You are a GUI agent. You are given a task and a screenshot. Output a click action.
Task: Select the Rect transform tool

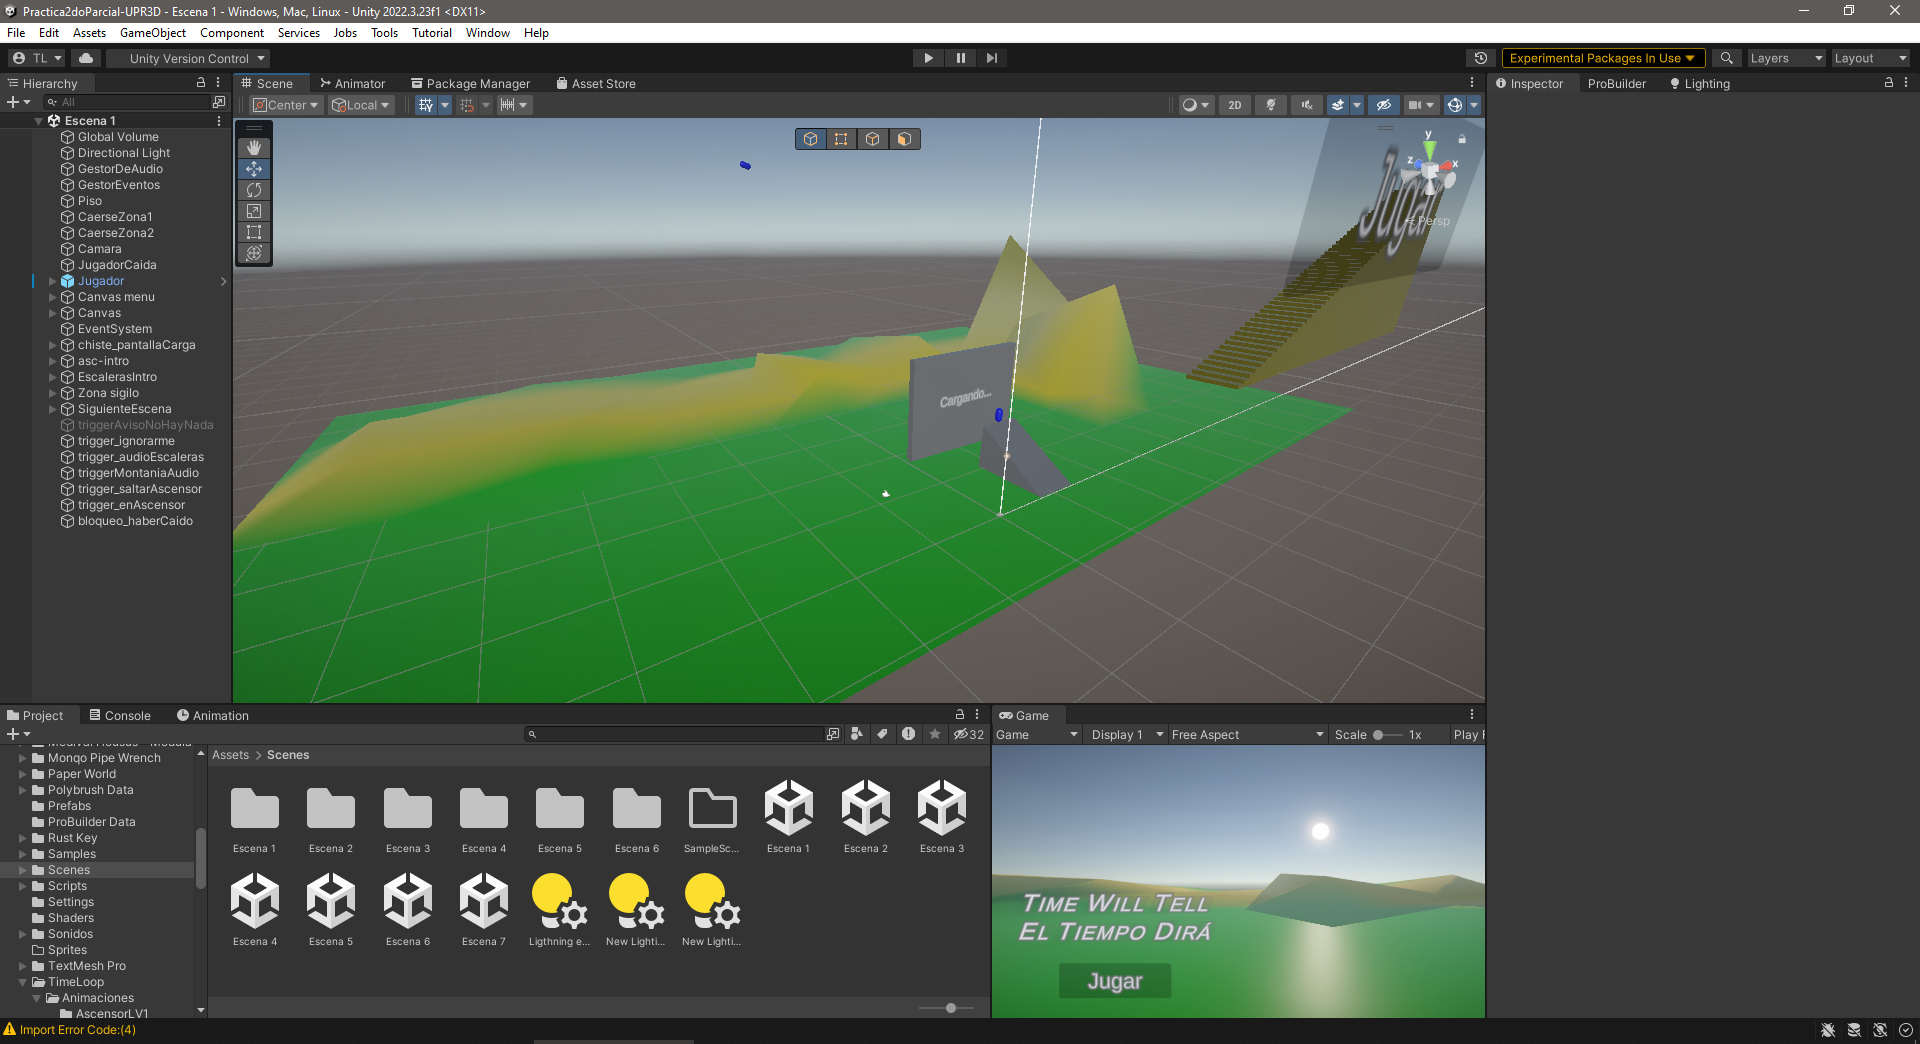click(254, 232)
